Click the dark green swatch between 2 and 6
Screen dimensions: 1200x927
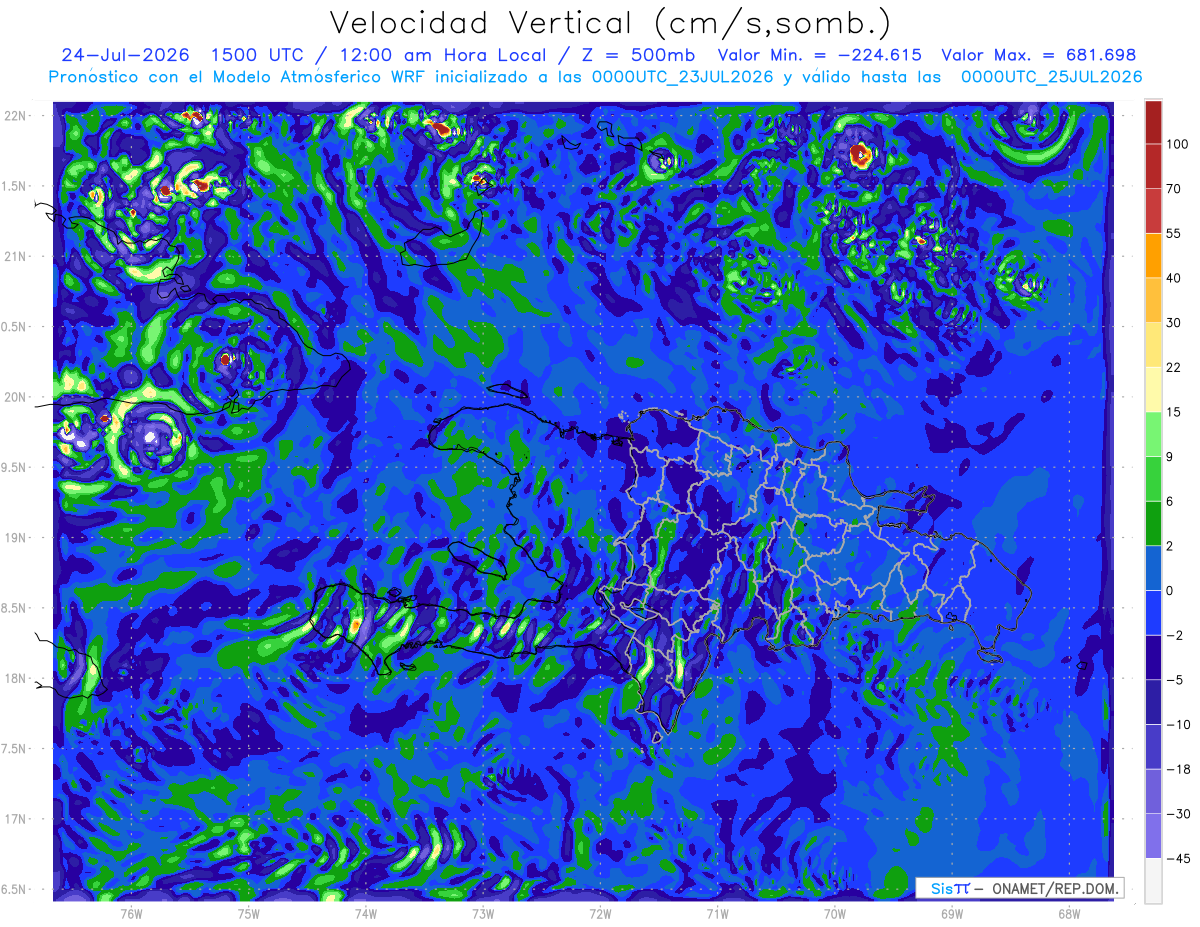(1153, 523)
